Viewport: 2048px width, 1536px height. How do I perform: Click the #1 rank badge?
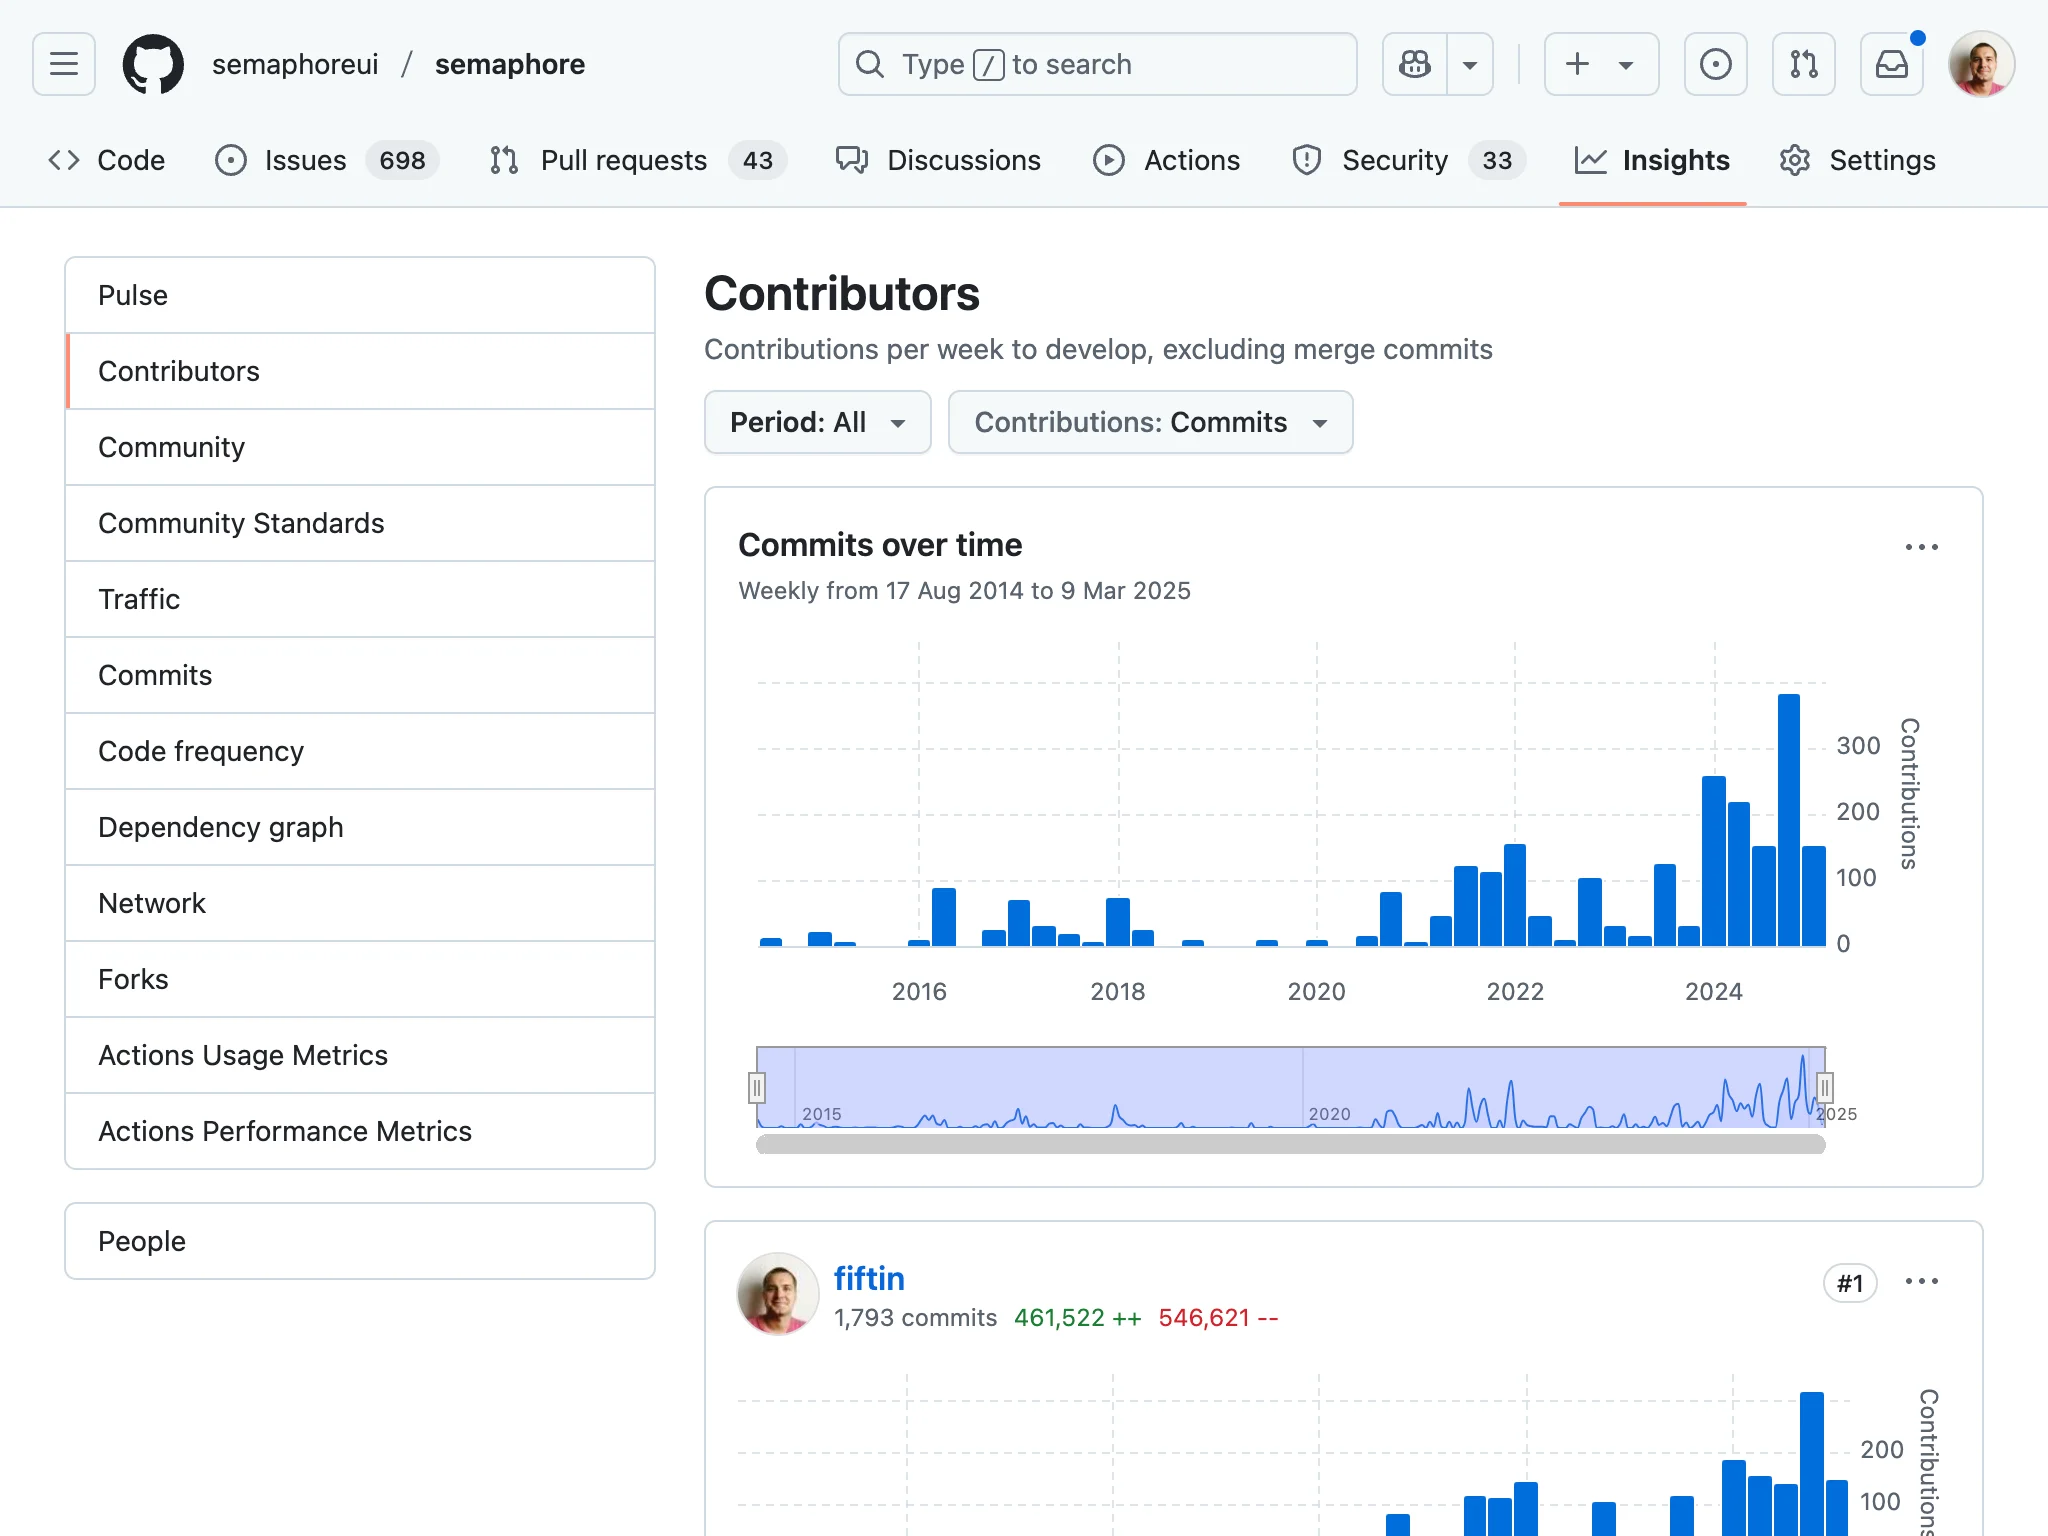click(1850, 1283)
